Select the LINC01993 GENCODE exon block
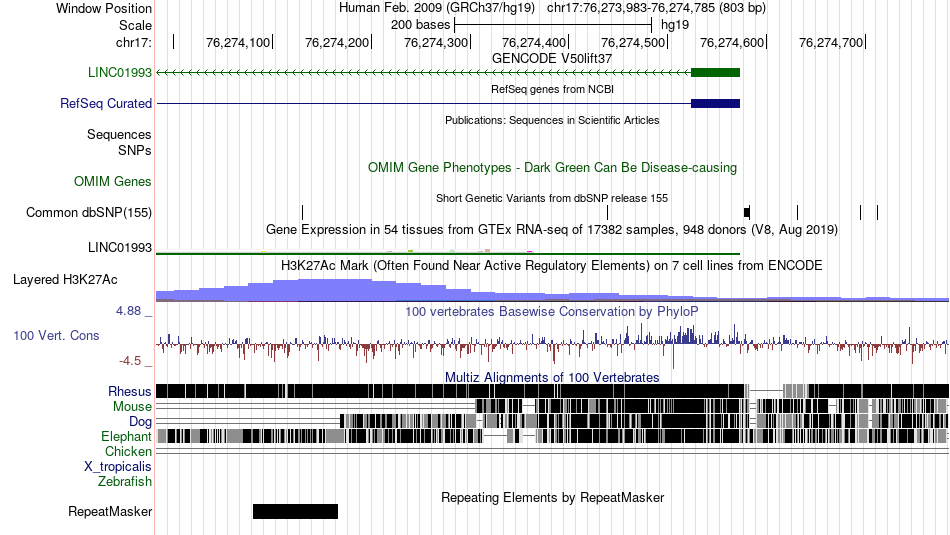Image resolution: width=950 pixels, height=535 pixels. tap(716, 73)
